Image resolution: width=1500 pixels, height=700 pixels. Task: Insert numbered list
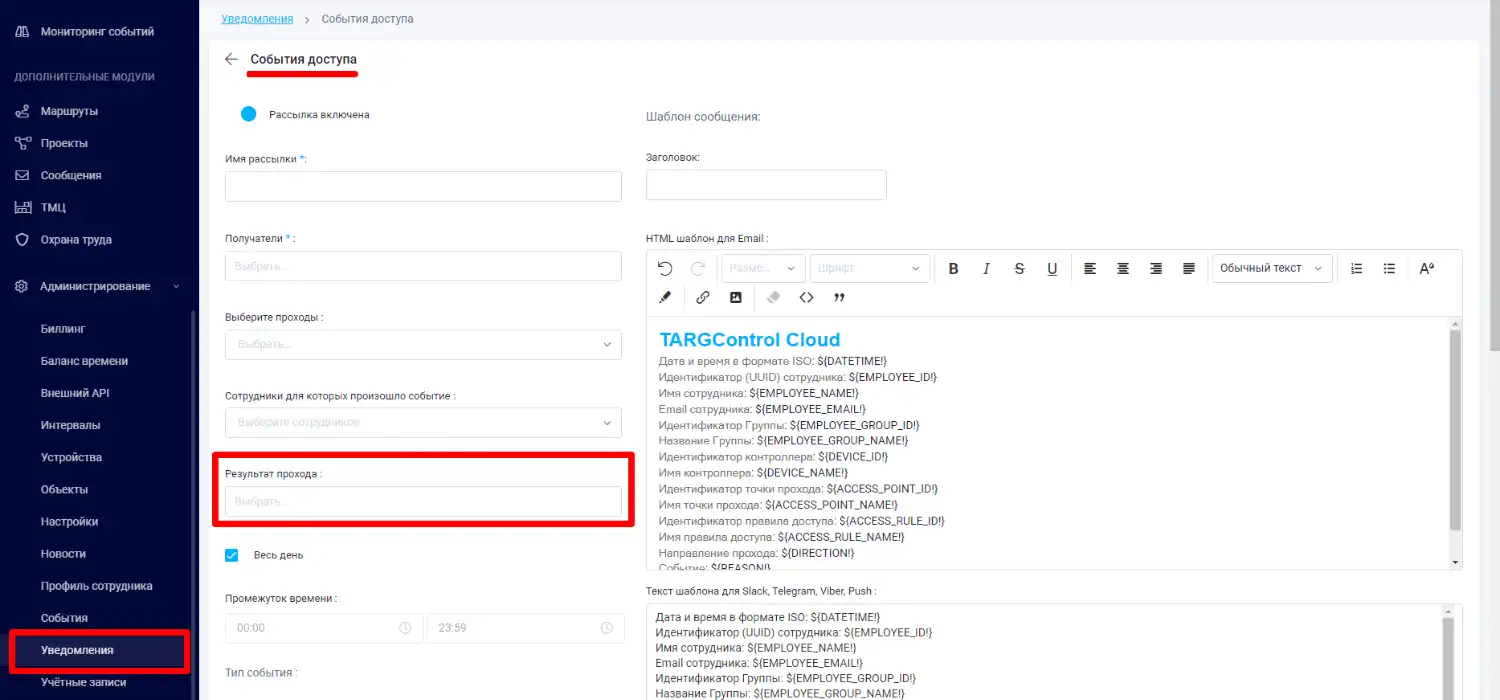(x=1356, y=268)
